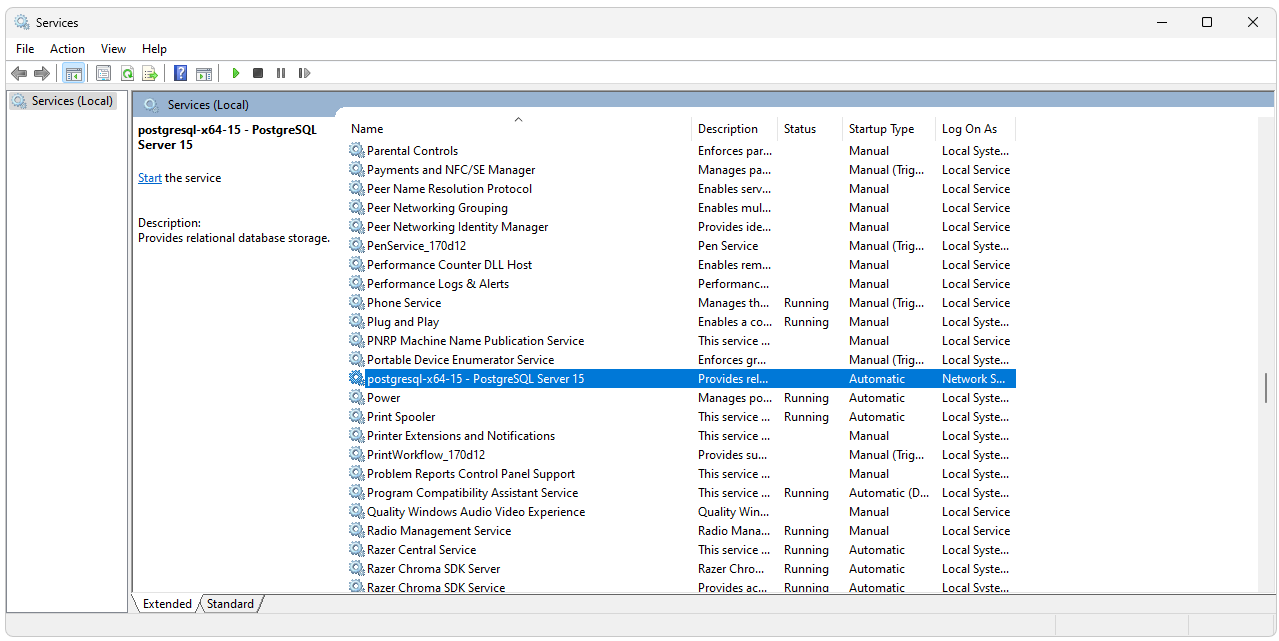Image resolution: width=1279 pixels, height=641 pixels.
Task: Click the vertical scrollbar thumb of the services list
Action: tap(1266, 388)
